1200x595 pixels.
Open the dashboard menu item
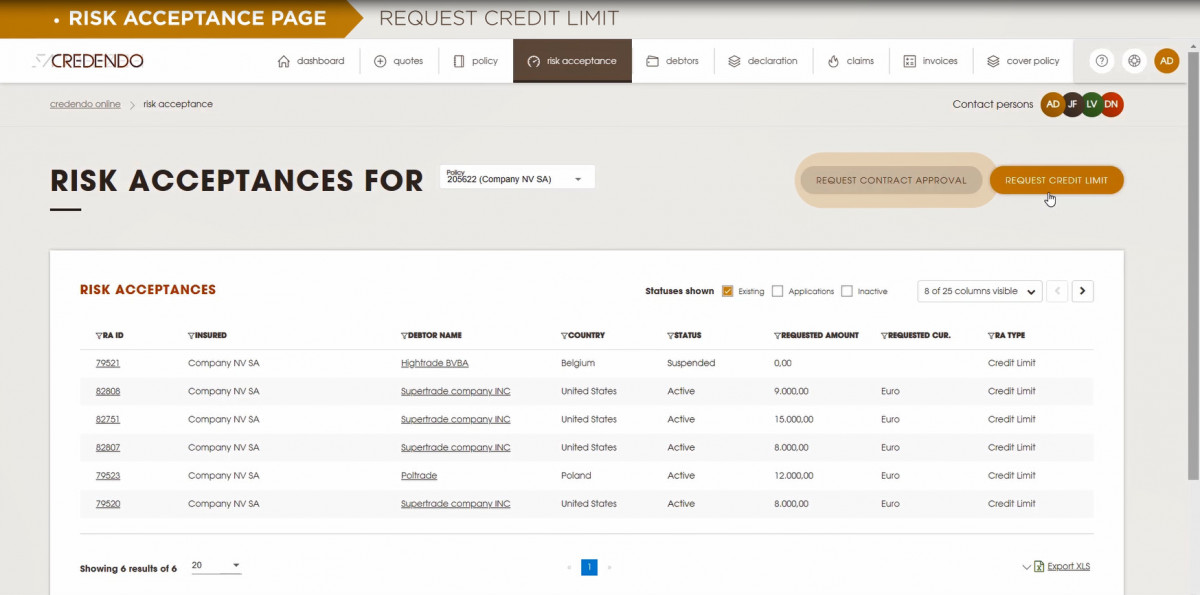point(311,61)
